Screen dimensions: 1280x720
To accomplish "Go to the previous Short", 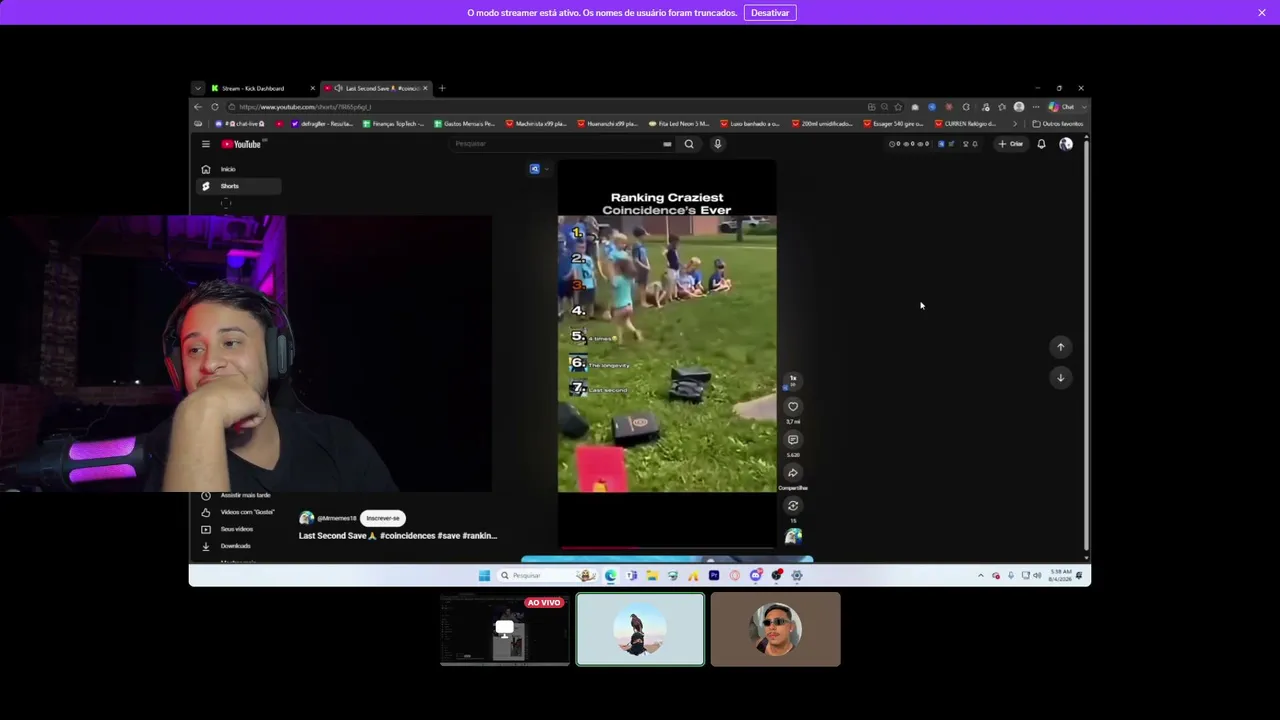I will (1061, 347).
